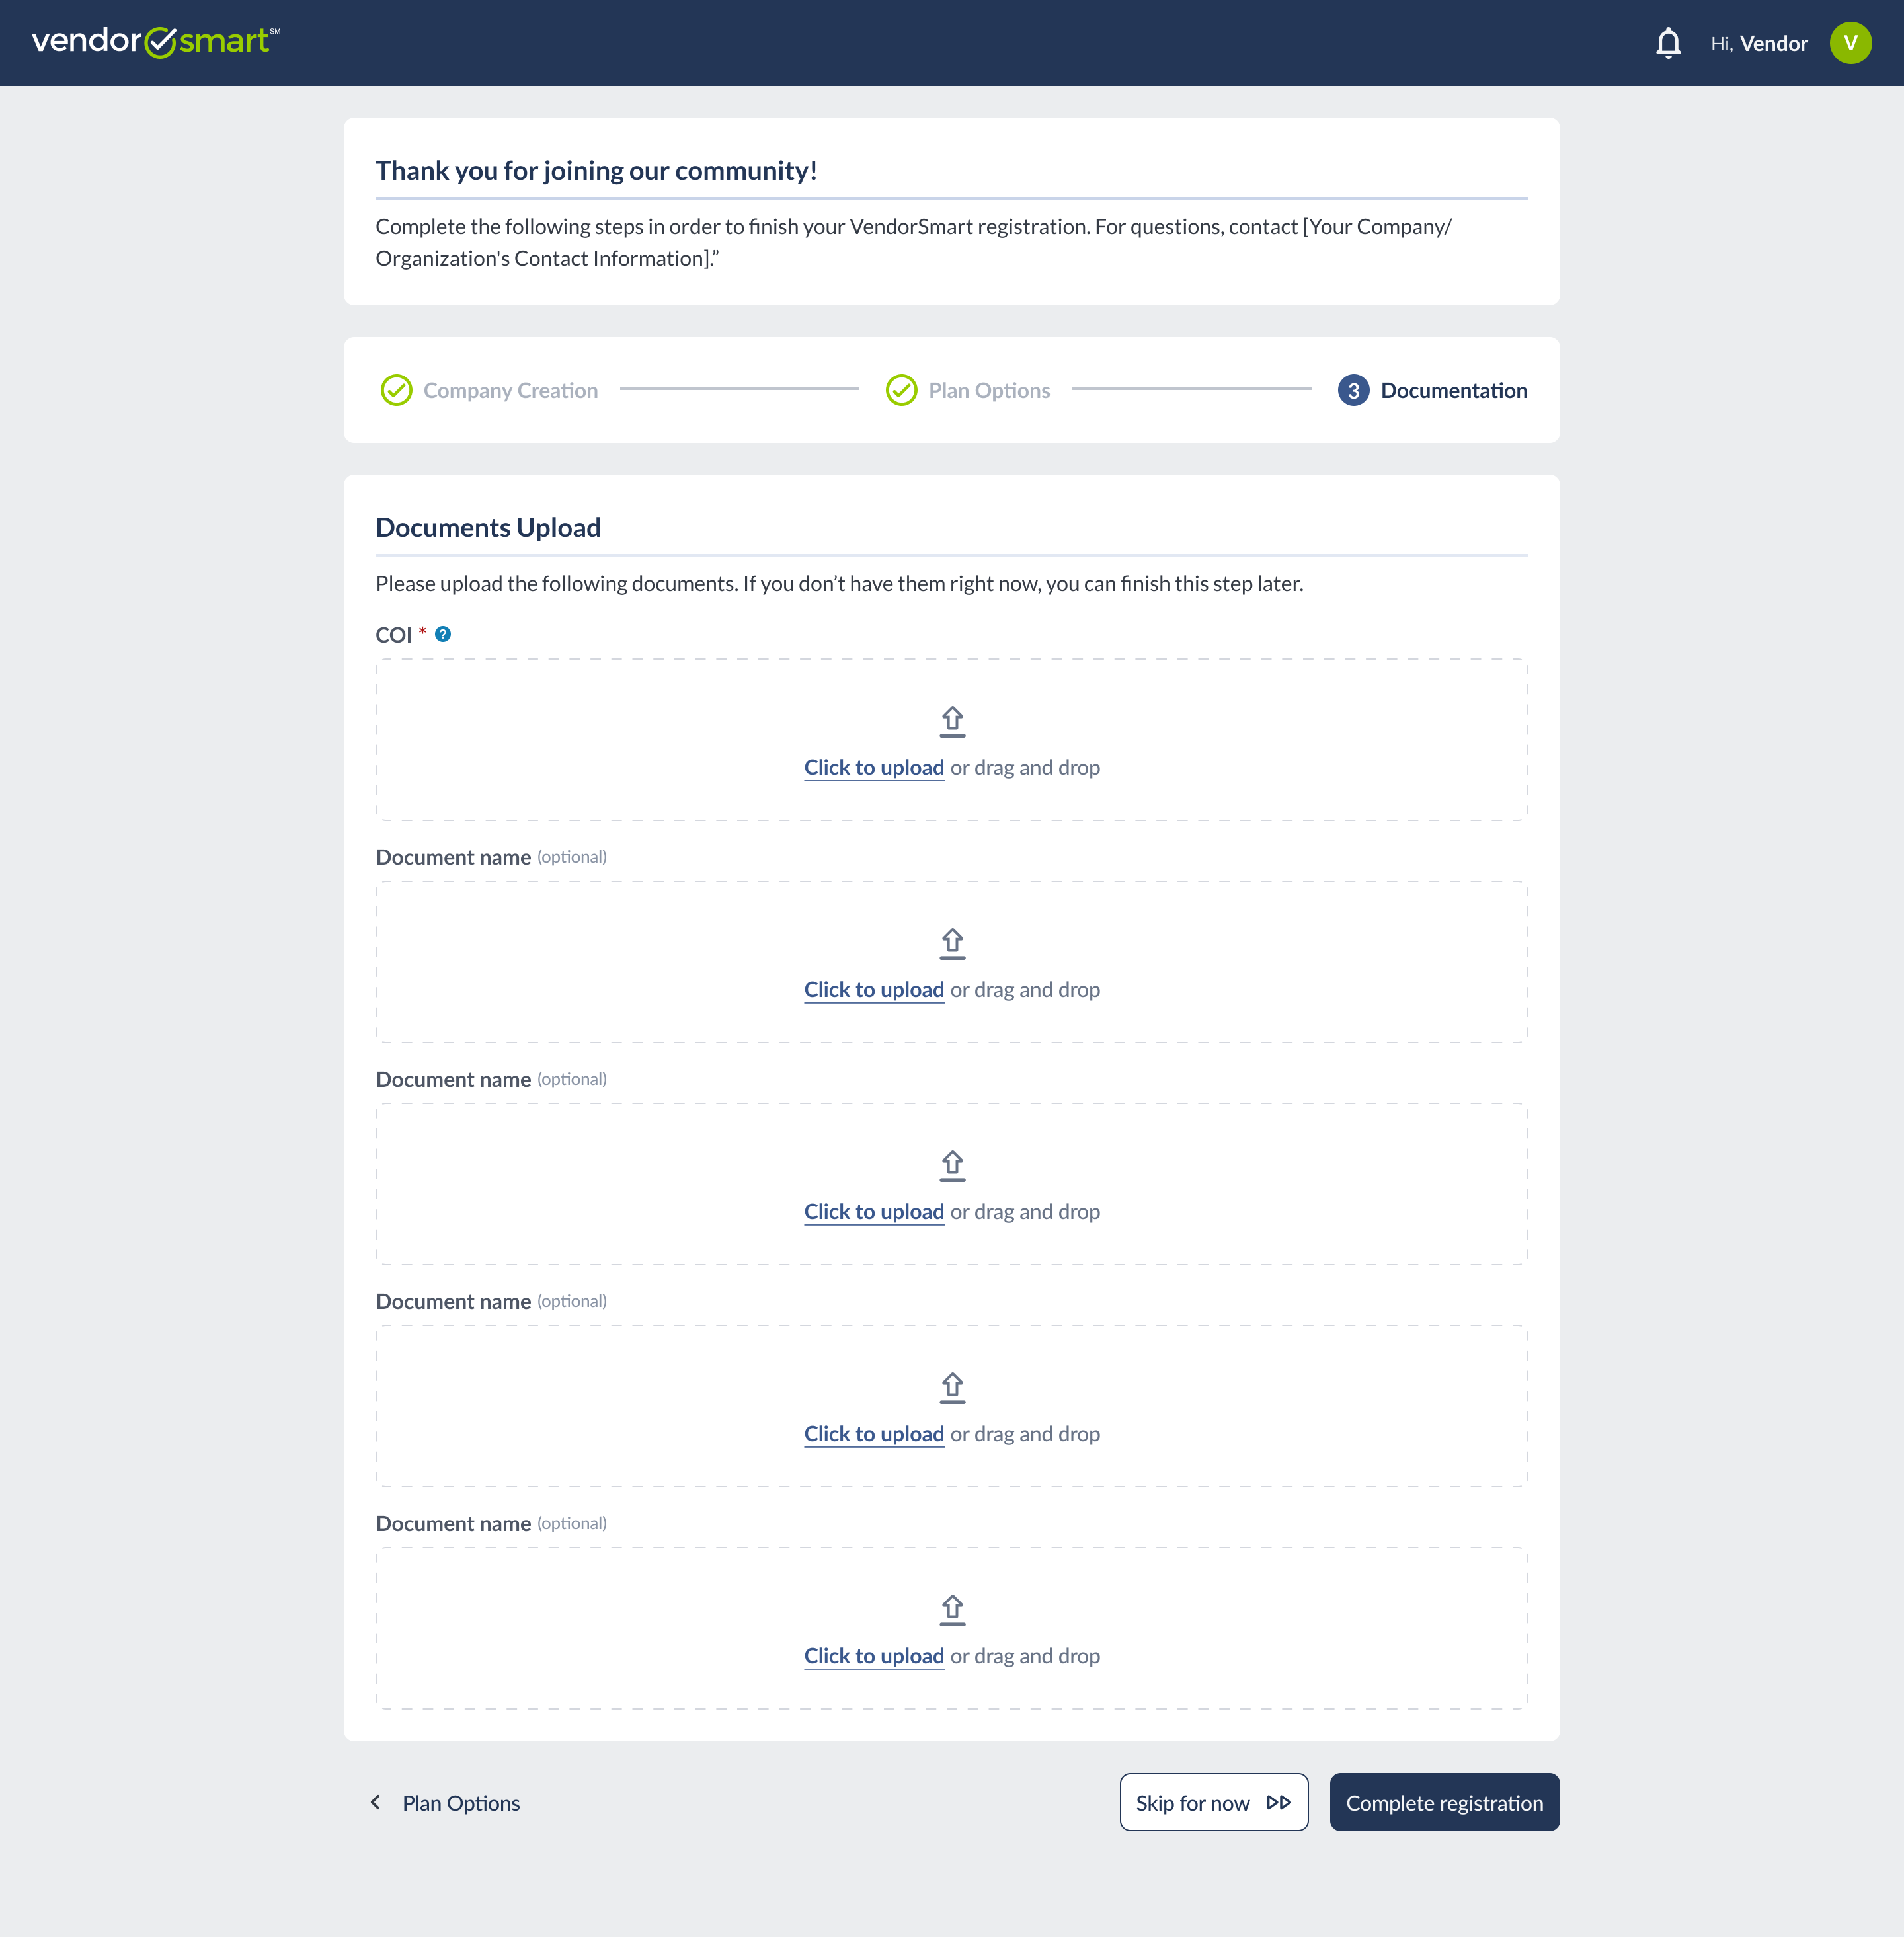Image resolution: width=1904 pixels, height=1937 pixels.
Task: Go back to Plan Options
Action: tap(446, 1803)
